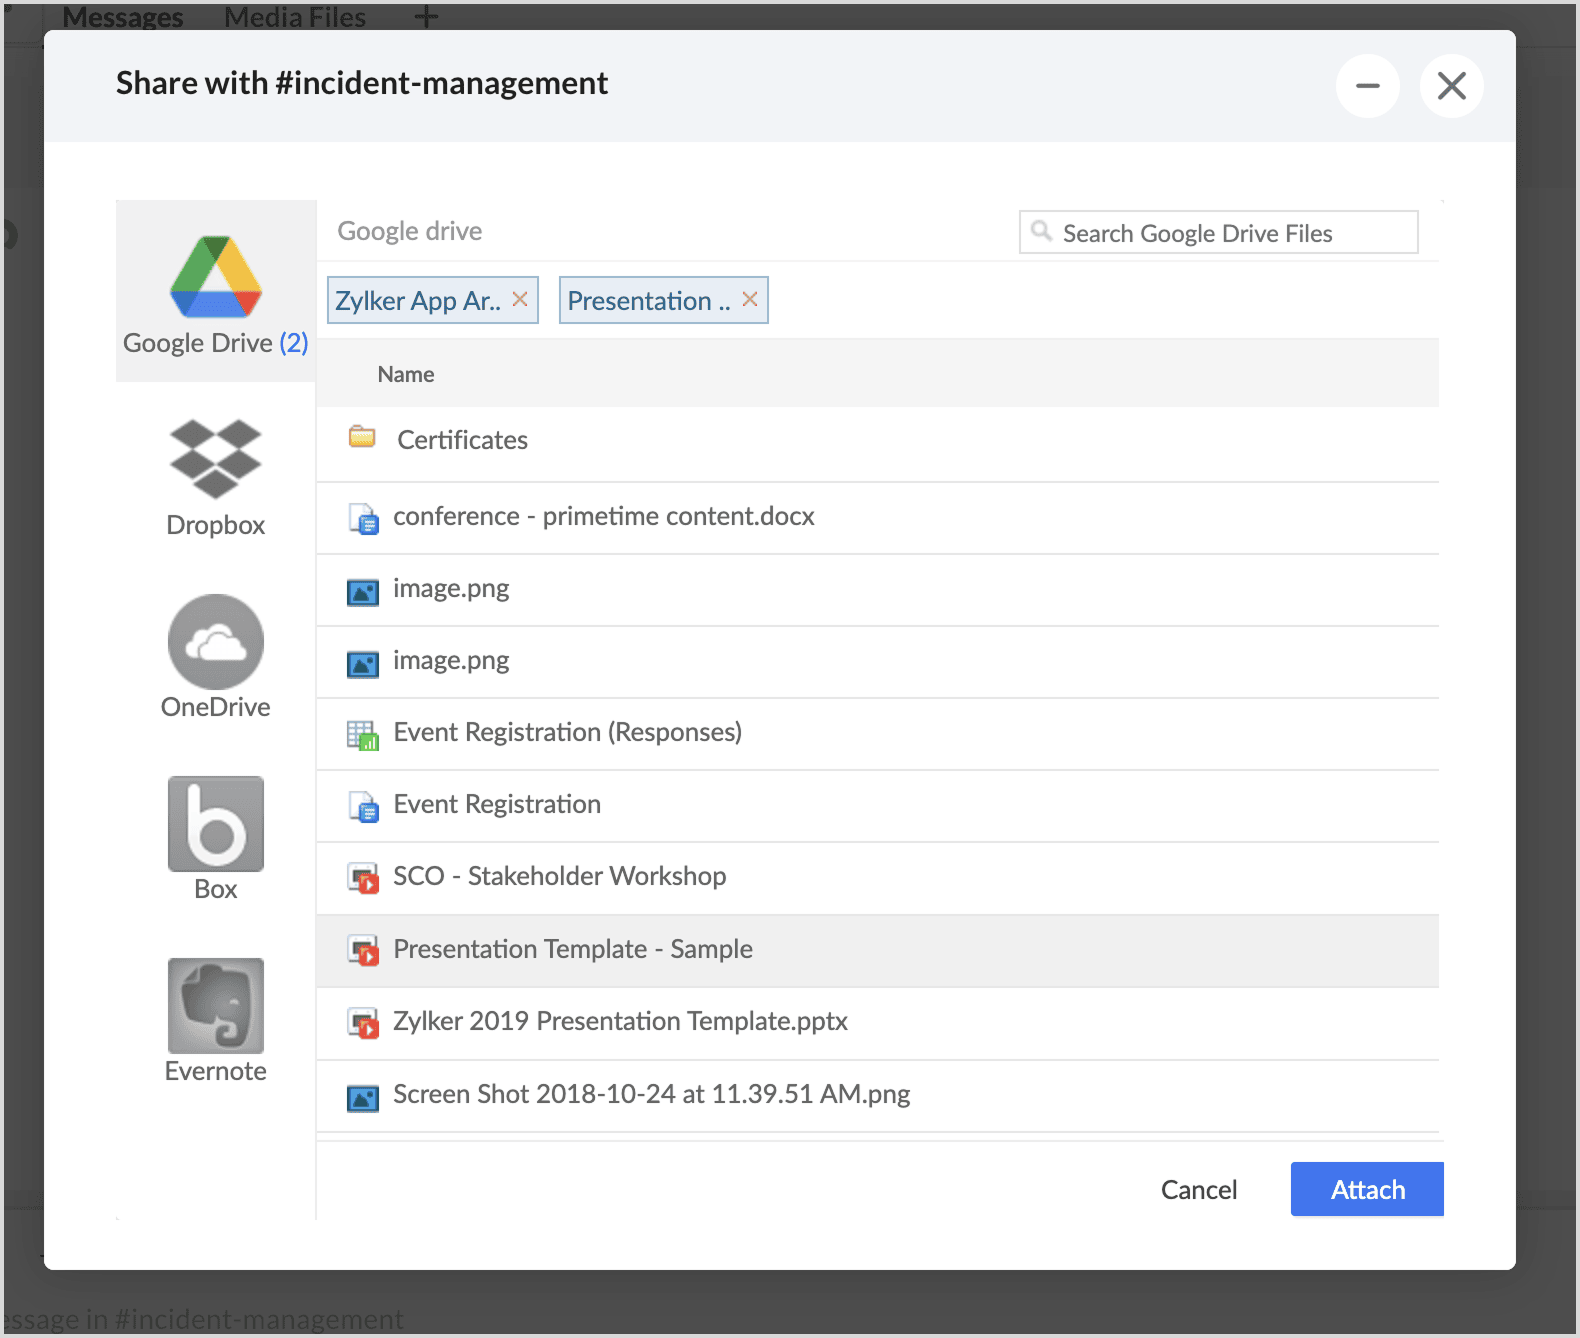The image size is (1580, 1338).
Task: Click the Name column header
Action: coord(406,374)
